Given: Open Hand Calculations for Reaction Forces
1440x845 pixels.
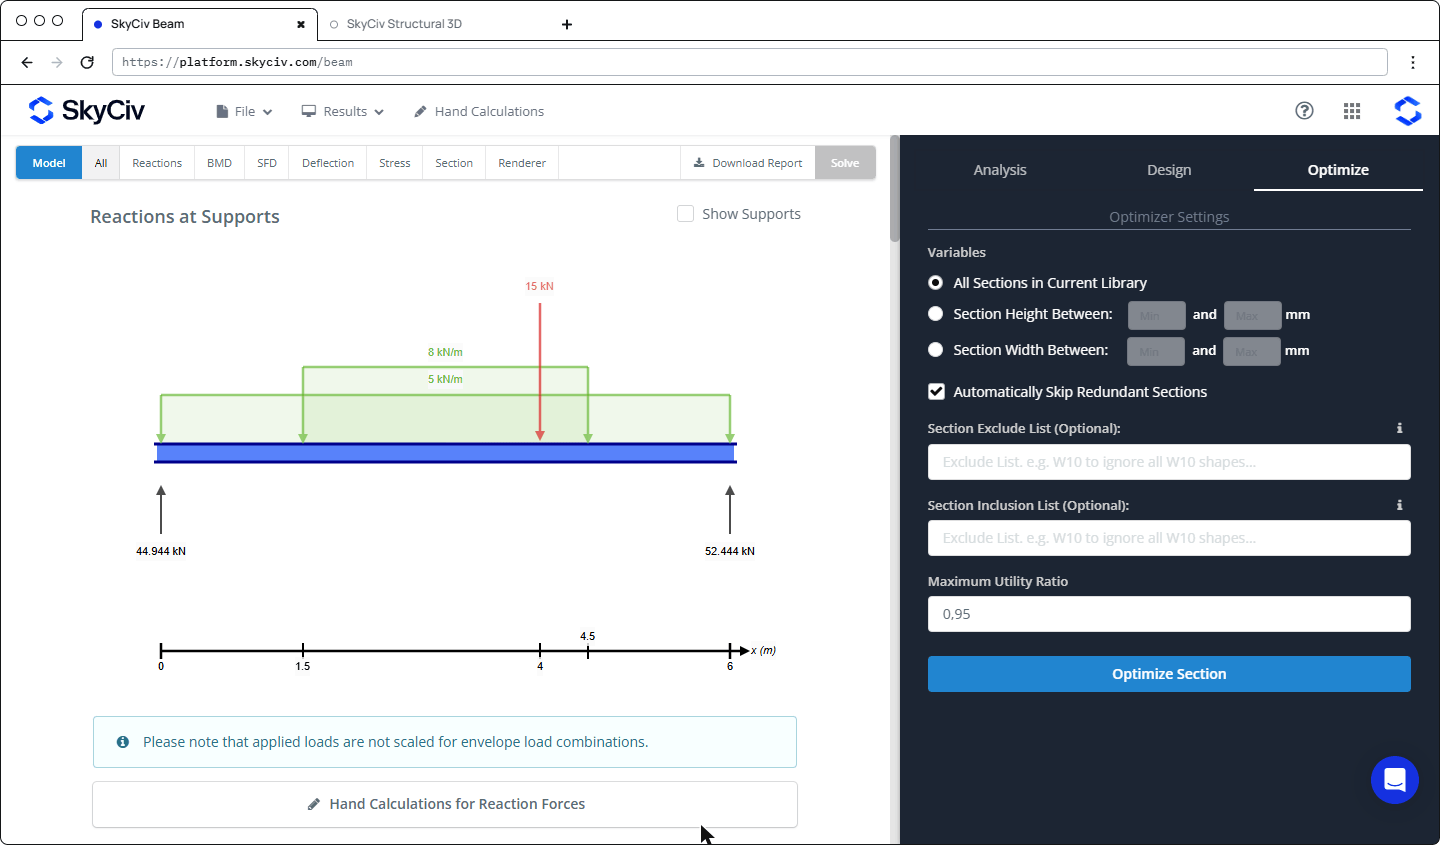Looking at the screenshot, I should pos(445,804).
